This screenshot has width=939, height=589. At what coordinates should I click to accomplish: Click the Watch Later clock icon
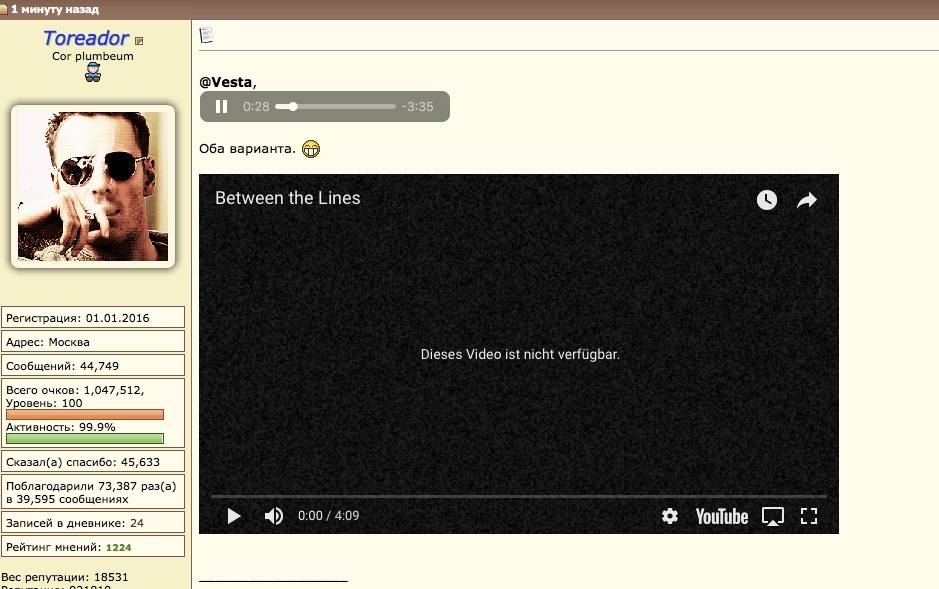767,200
